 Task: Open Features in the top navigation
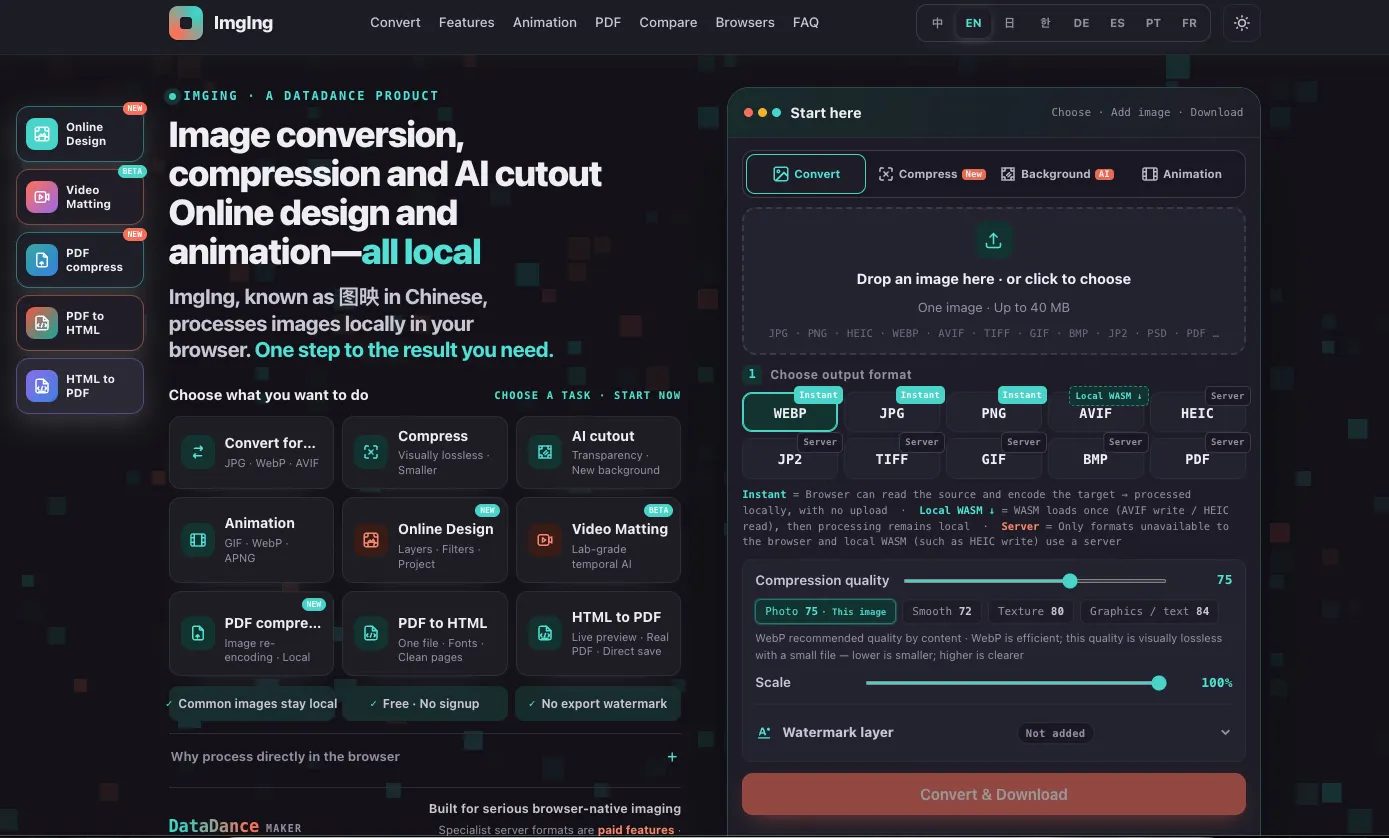tap(467, 22)
